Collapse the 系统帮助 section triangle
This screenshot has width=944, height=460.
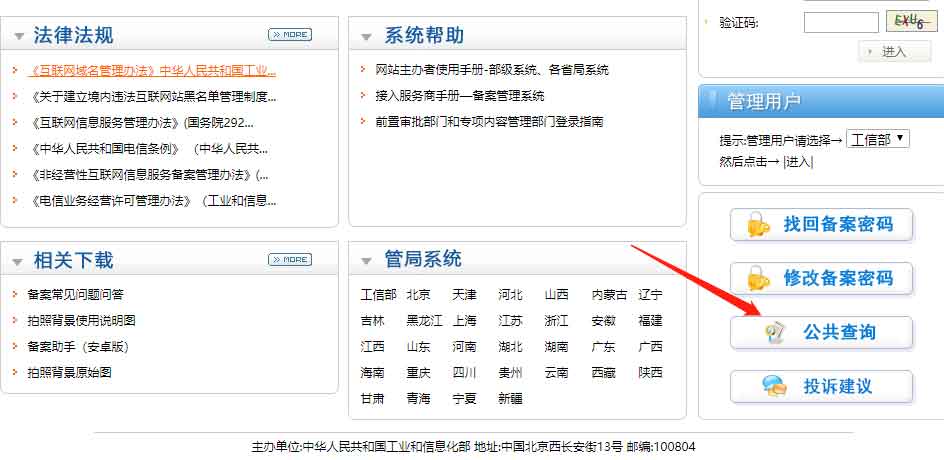366,38
